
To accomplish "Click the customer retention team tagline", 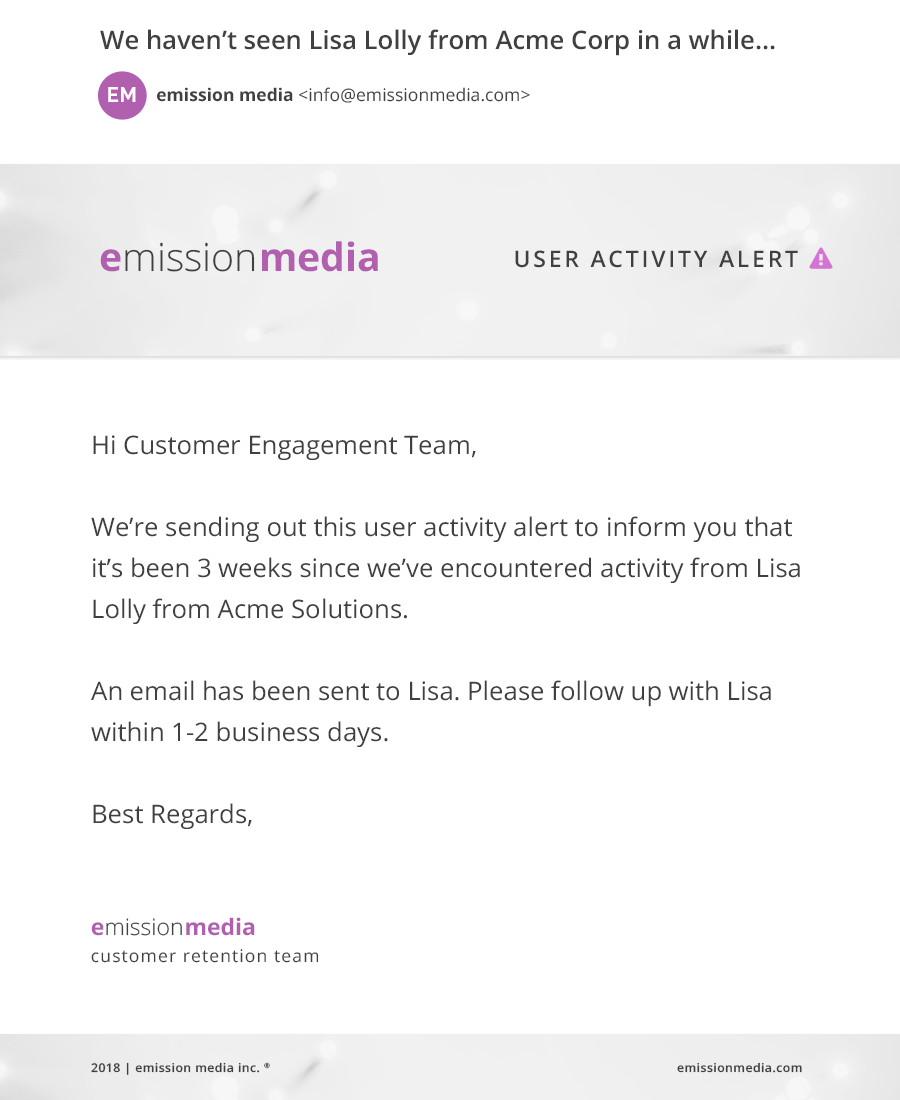I will tap(205, 956).
